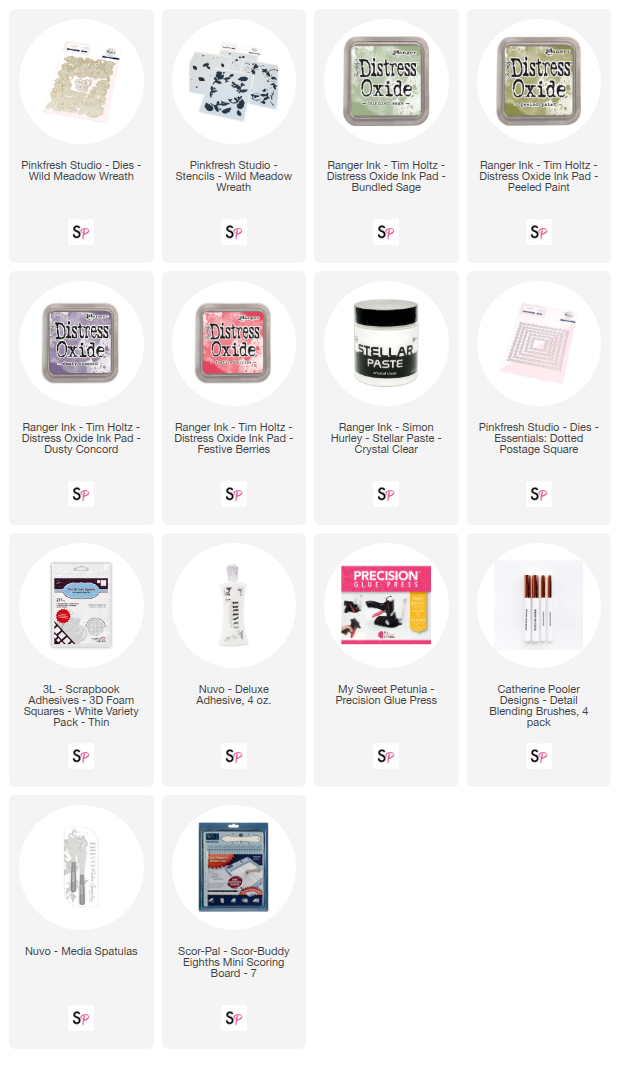620x1070 pixels.
Task: Follow the Stellar Paste Crystal Clear link
Action: (386, 438)
